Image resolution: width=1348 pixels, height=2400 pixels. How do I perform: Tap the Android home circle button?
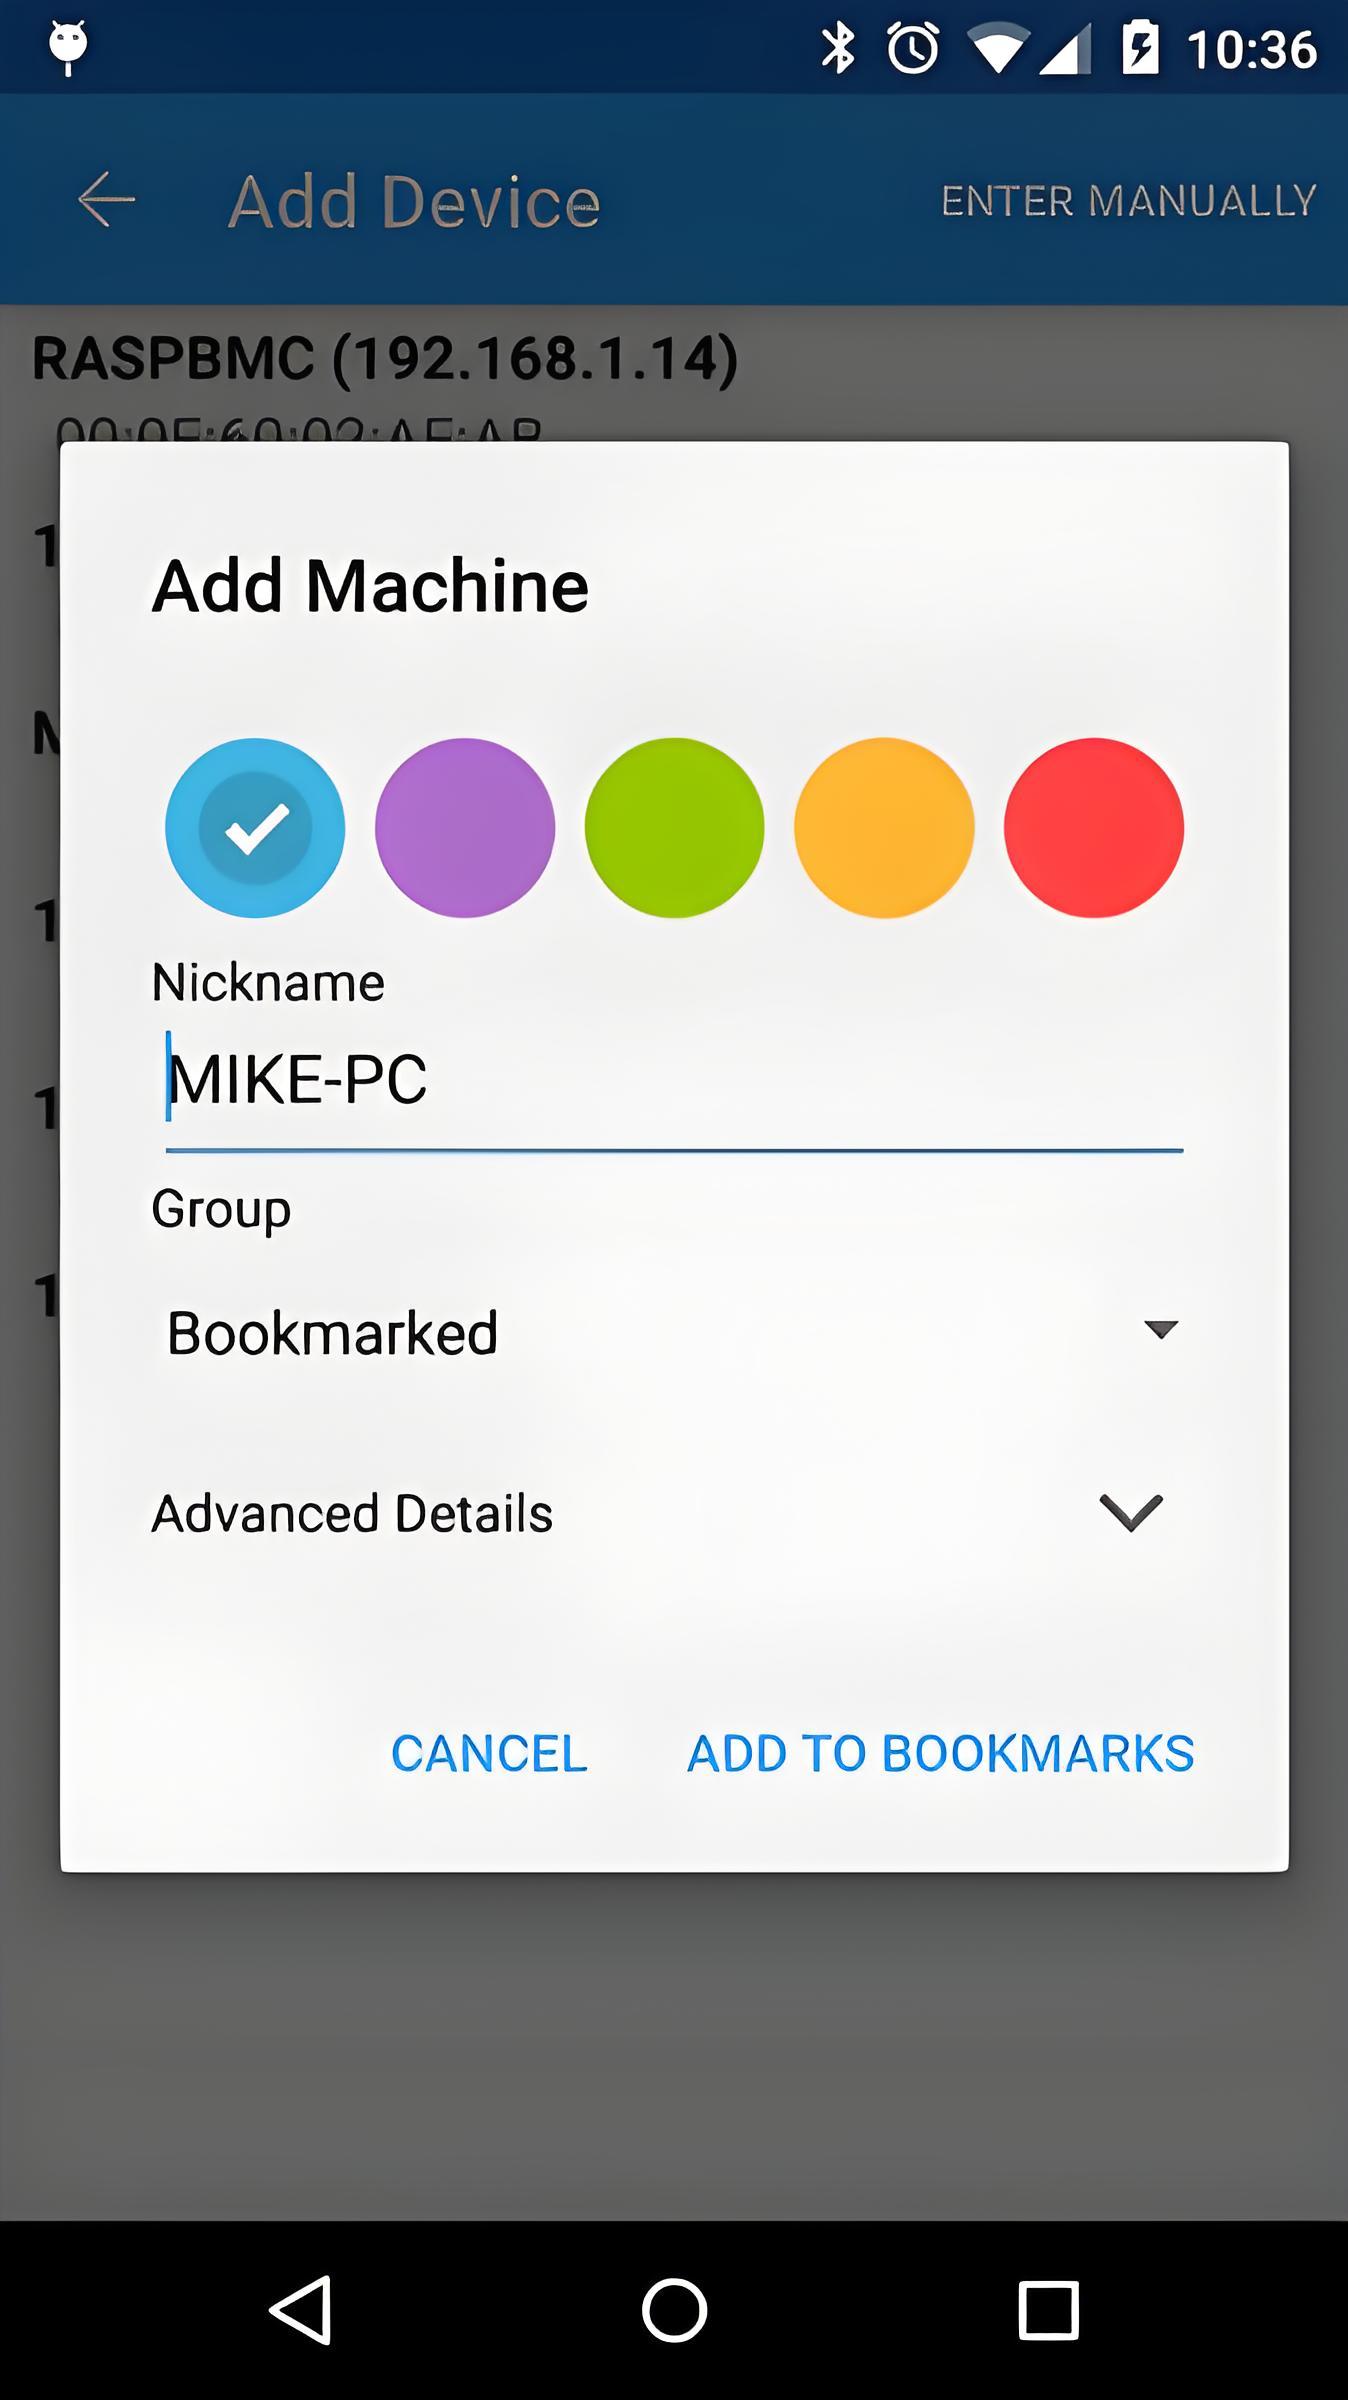(x=674, y=2310)
